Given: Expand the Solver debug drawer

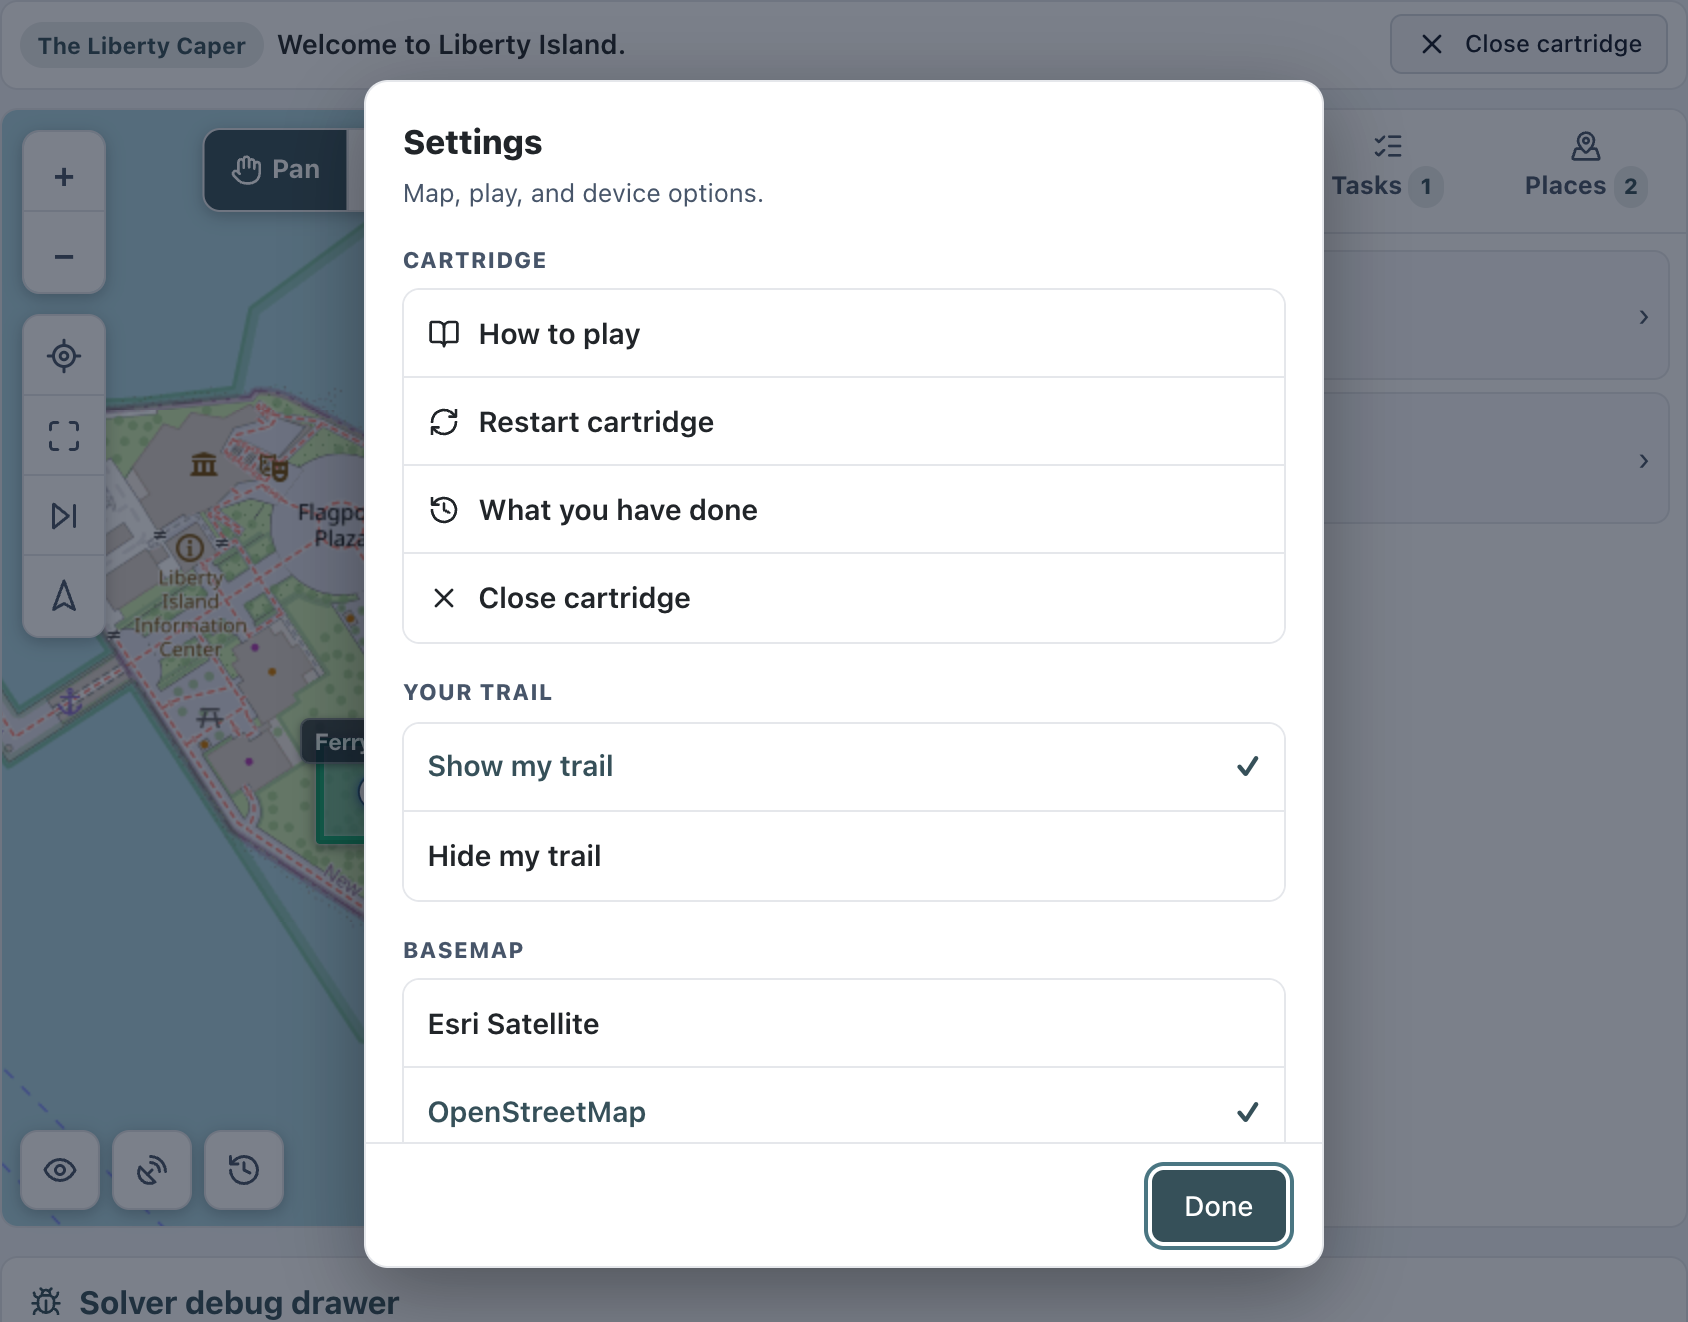Looking at the screenshot, I should click(x=843, y=1302).
